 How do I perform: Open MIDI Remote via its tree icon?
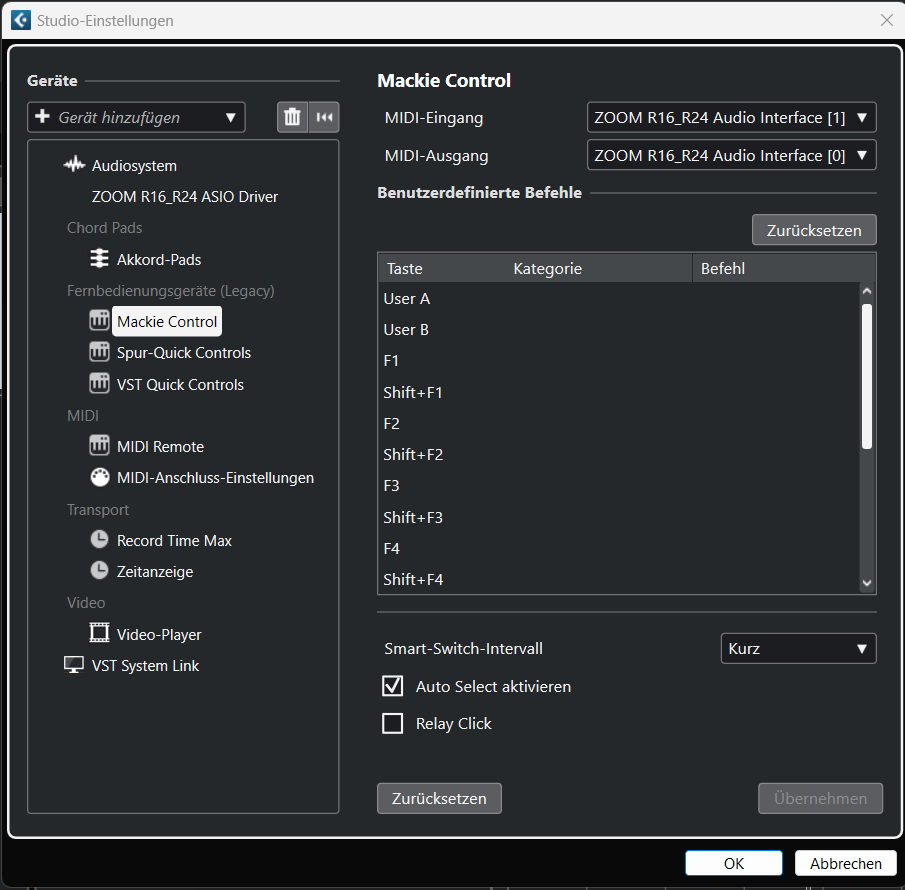(100, 446)
